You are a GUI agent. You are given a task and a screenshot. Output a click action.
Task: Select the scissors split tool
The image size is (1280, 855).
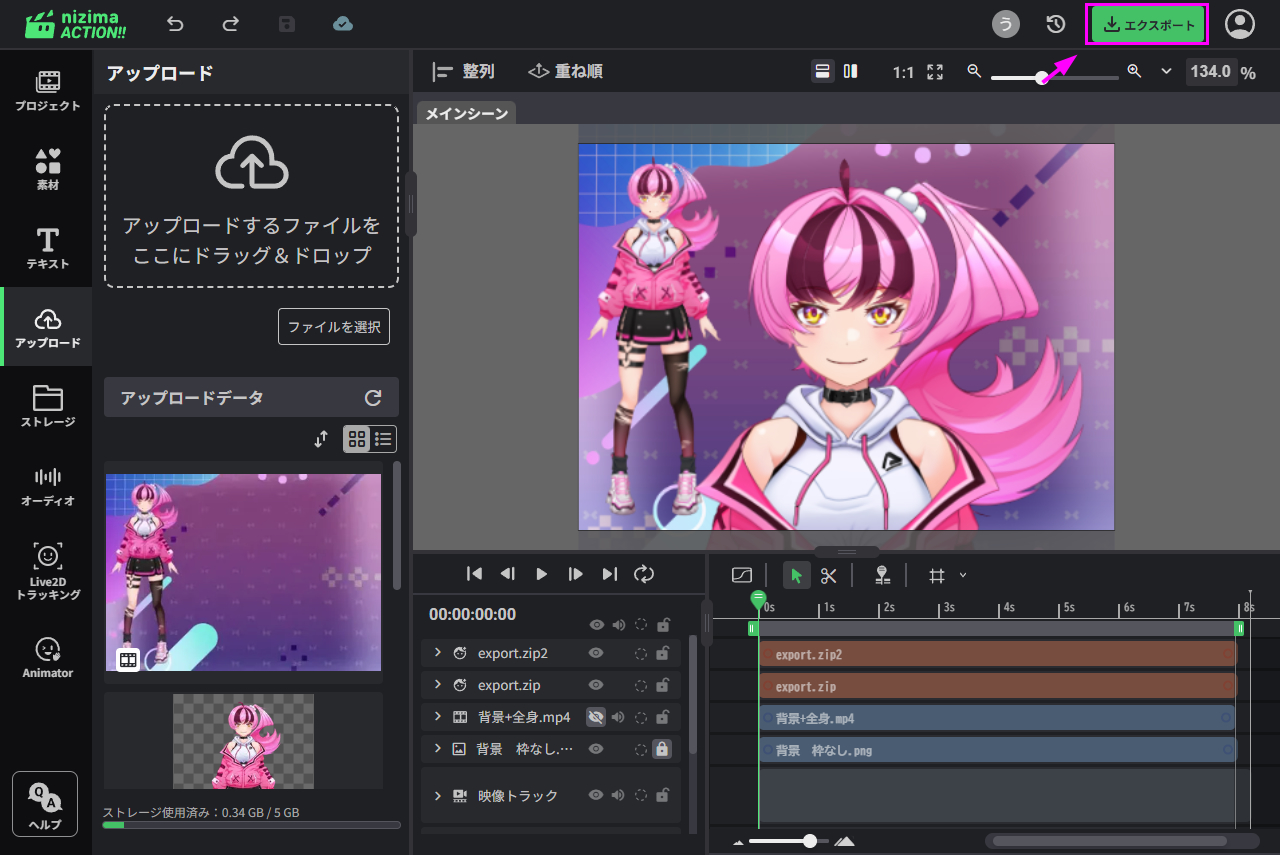coord(828,575)
